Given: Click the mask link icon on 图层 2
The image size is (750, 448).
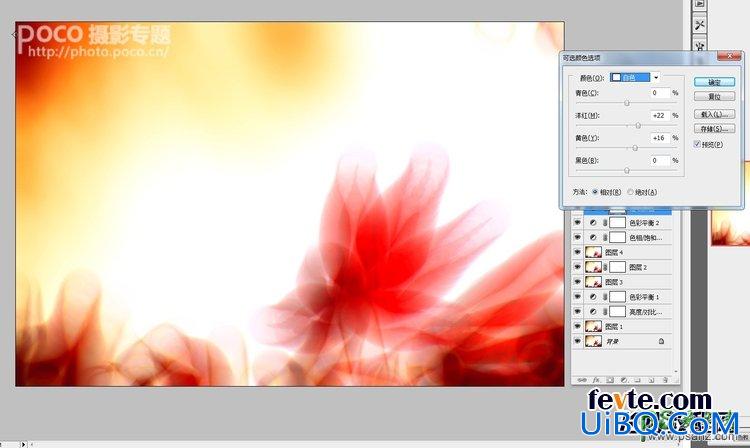Looking at the screenshot, I should click(x=606, y=267).
